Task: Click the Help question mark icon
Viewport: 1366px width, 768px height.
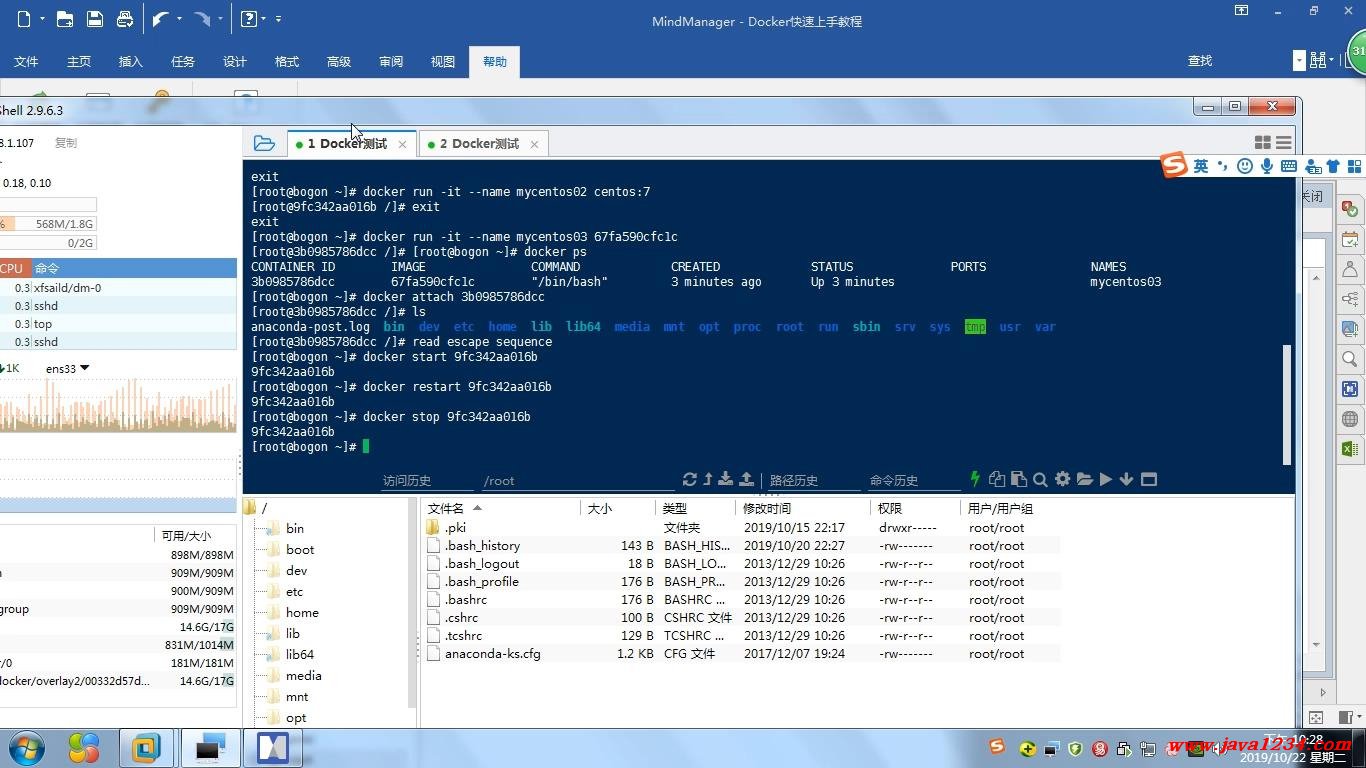Action: click(249, 18)
